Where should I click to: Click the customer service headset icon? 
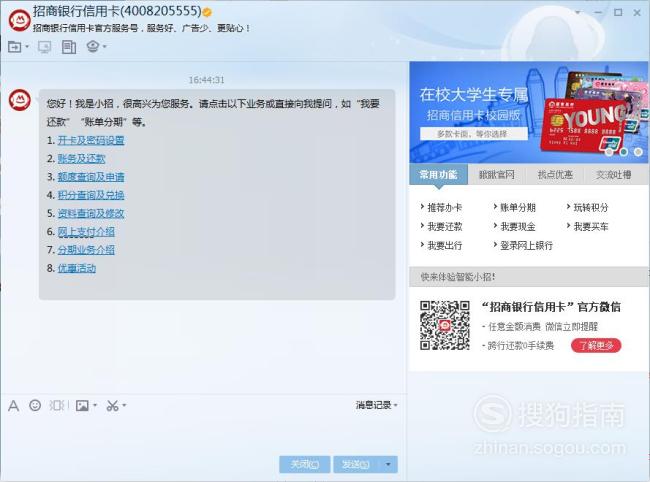(93, 46)
